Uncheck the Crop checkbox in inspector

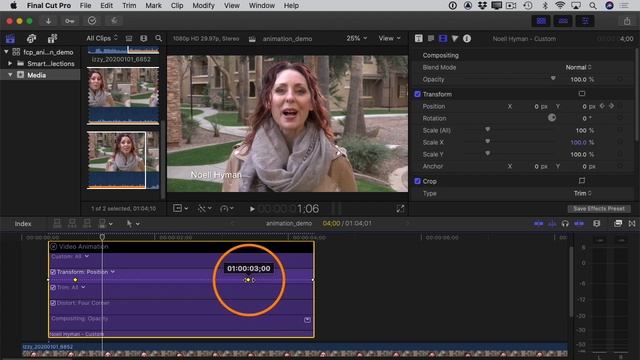pos(418,181)
